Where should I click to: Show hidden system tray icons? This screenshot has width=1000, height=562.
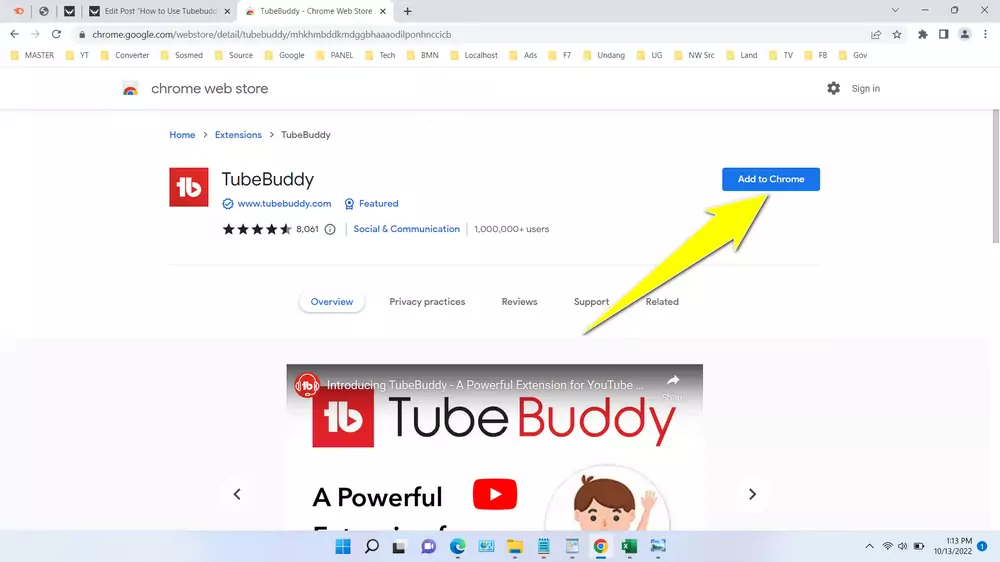869,546
